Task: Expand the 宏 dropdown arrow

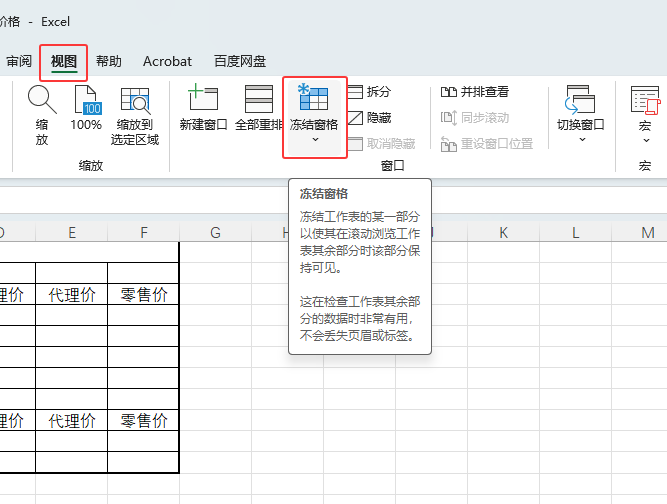Action: 646,140
